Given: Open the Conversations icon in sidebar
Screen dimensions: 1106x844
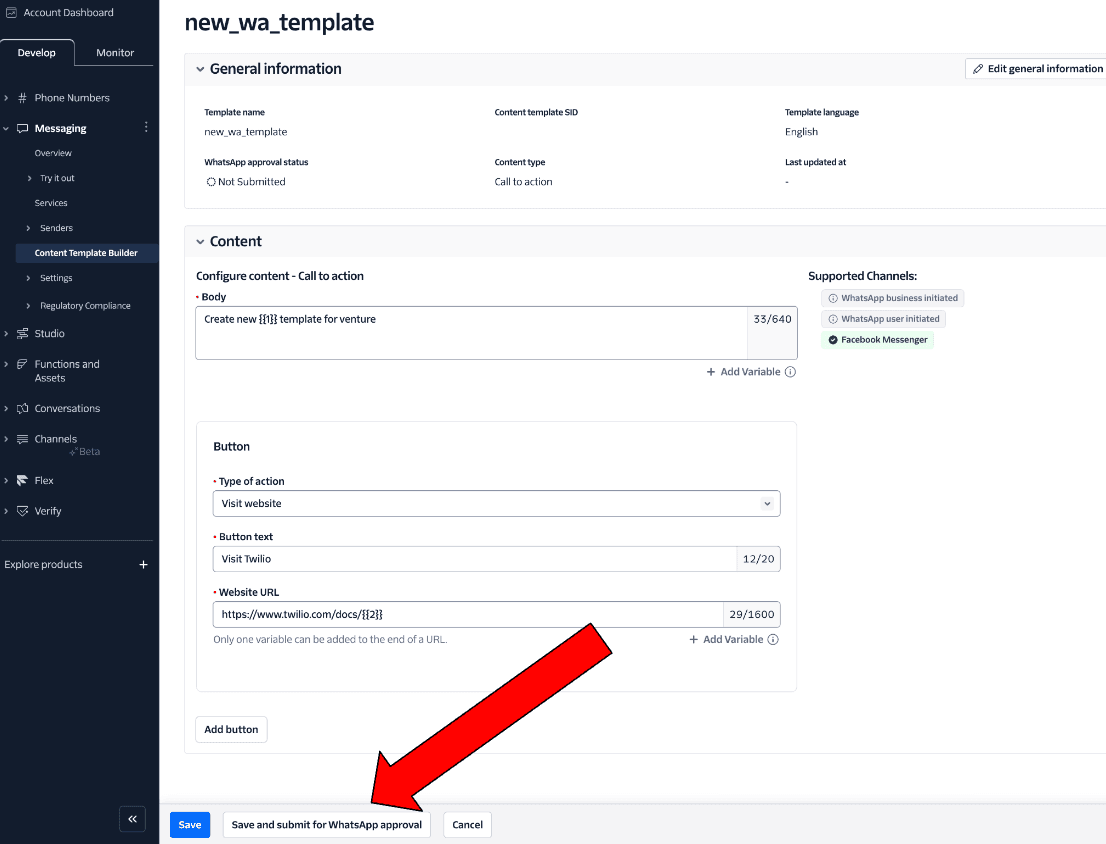Looking at the screenshot, I should [22, 408].
